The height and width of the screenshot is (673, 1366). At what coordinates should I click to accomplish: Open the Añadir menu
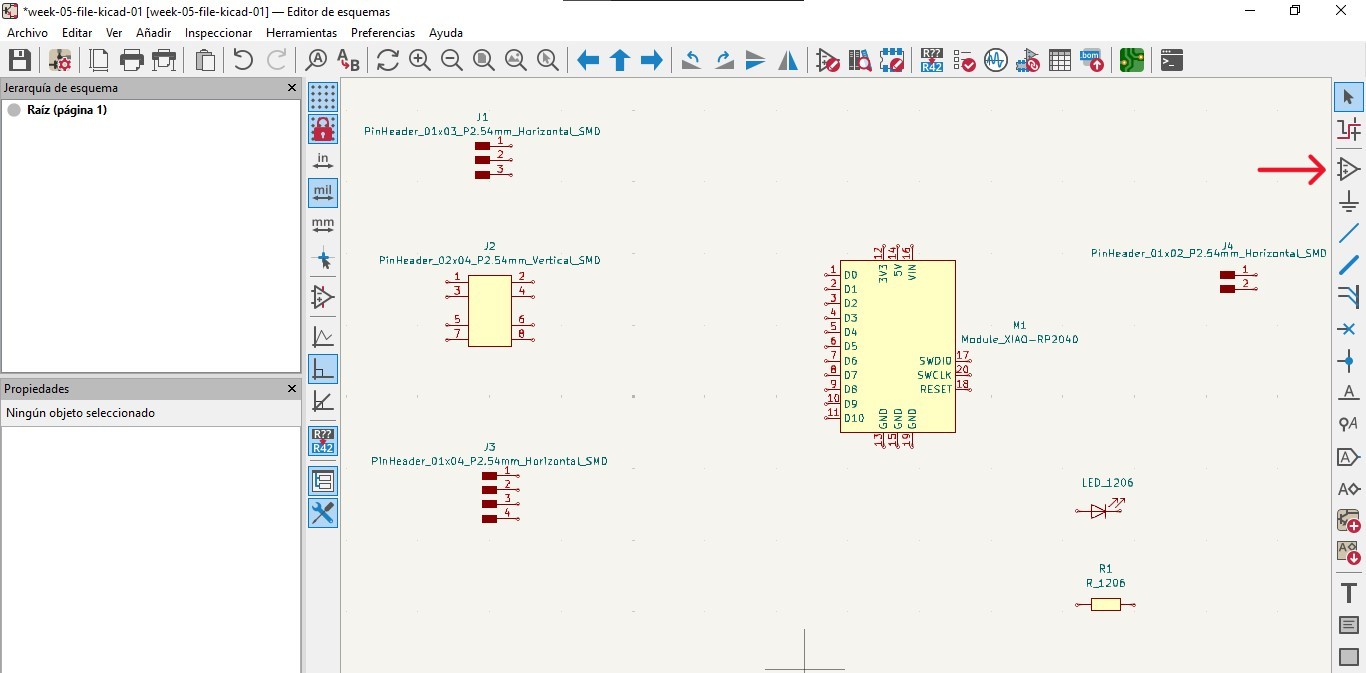(x=154, y=33)
